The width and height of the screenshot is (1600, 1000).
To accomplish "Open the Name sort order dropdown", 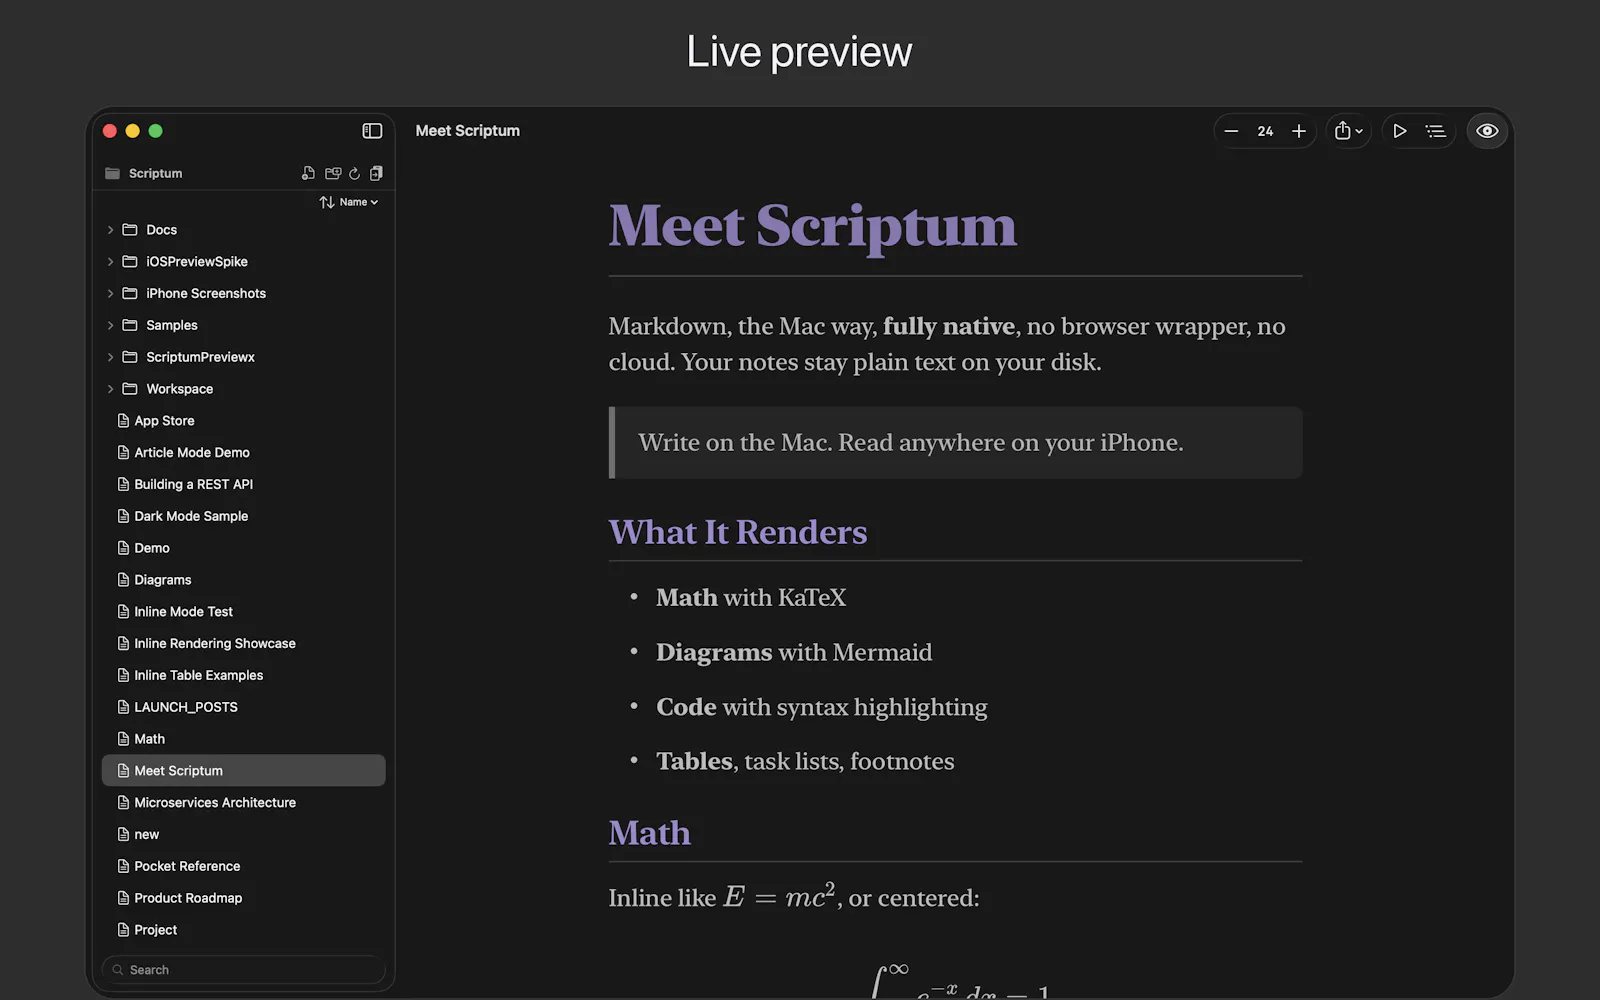I will (x=349, y=202).
